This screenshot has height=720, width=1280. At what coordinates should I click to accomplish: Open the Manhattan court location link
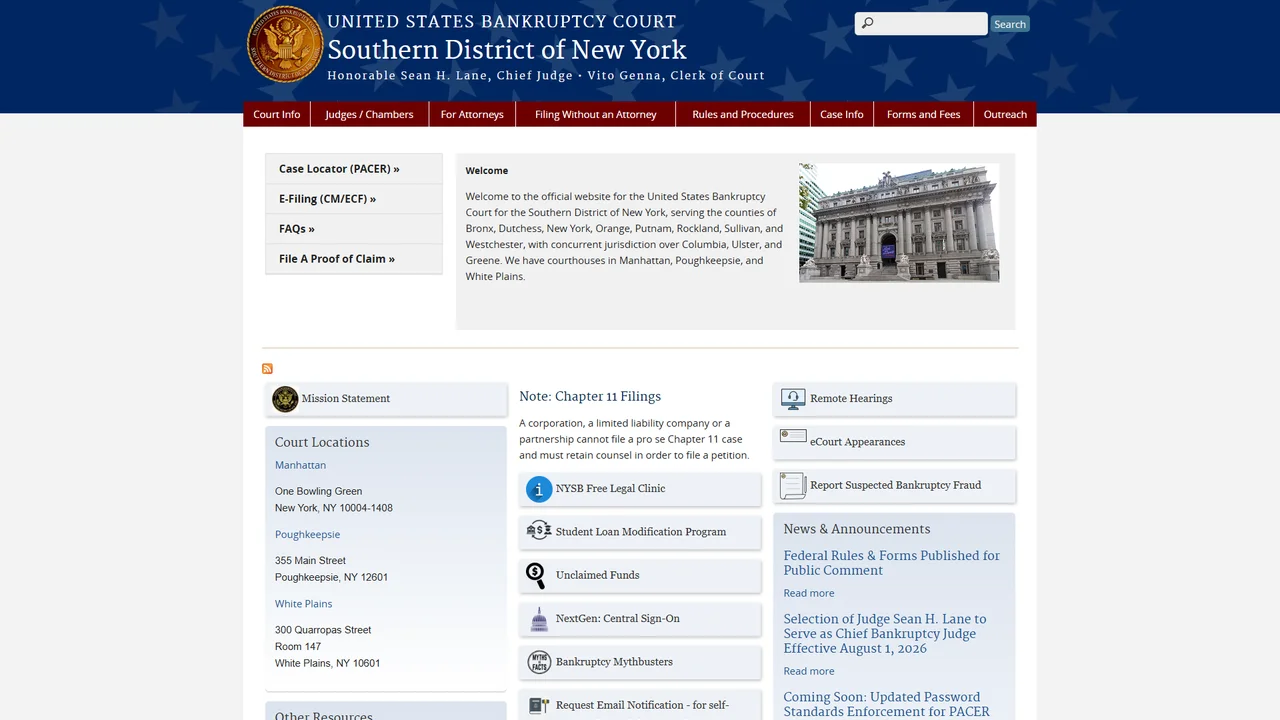300,465
